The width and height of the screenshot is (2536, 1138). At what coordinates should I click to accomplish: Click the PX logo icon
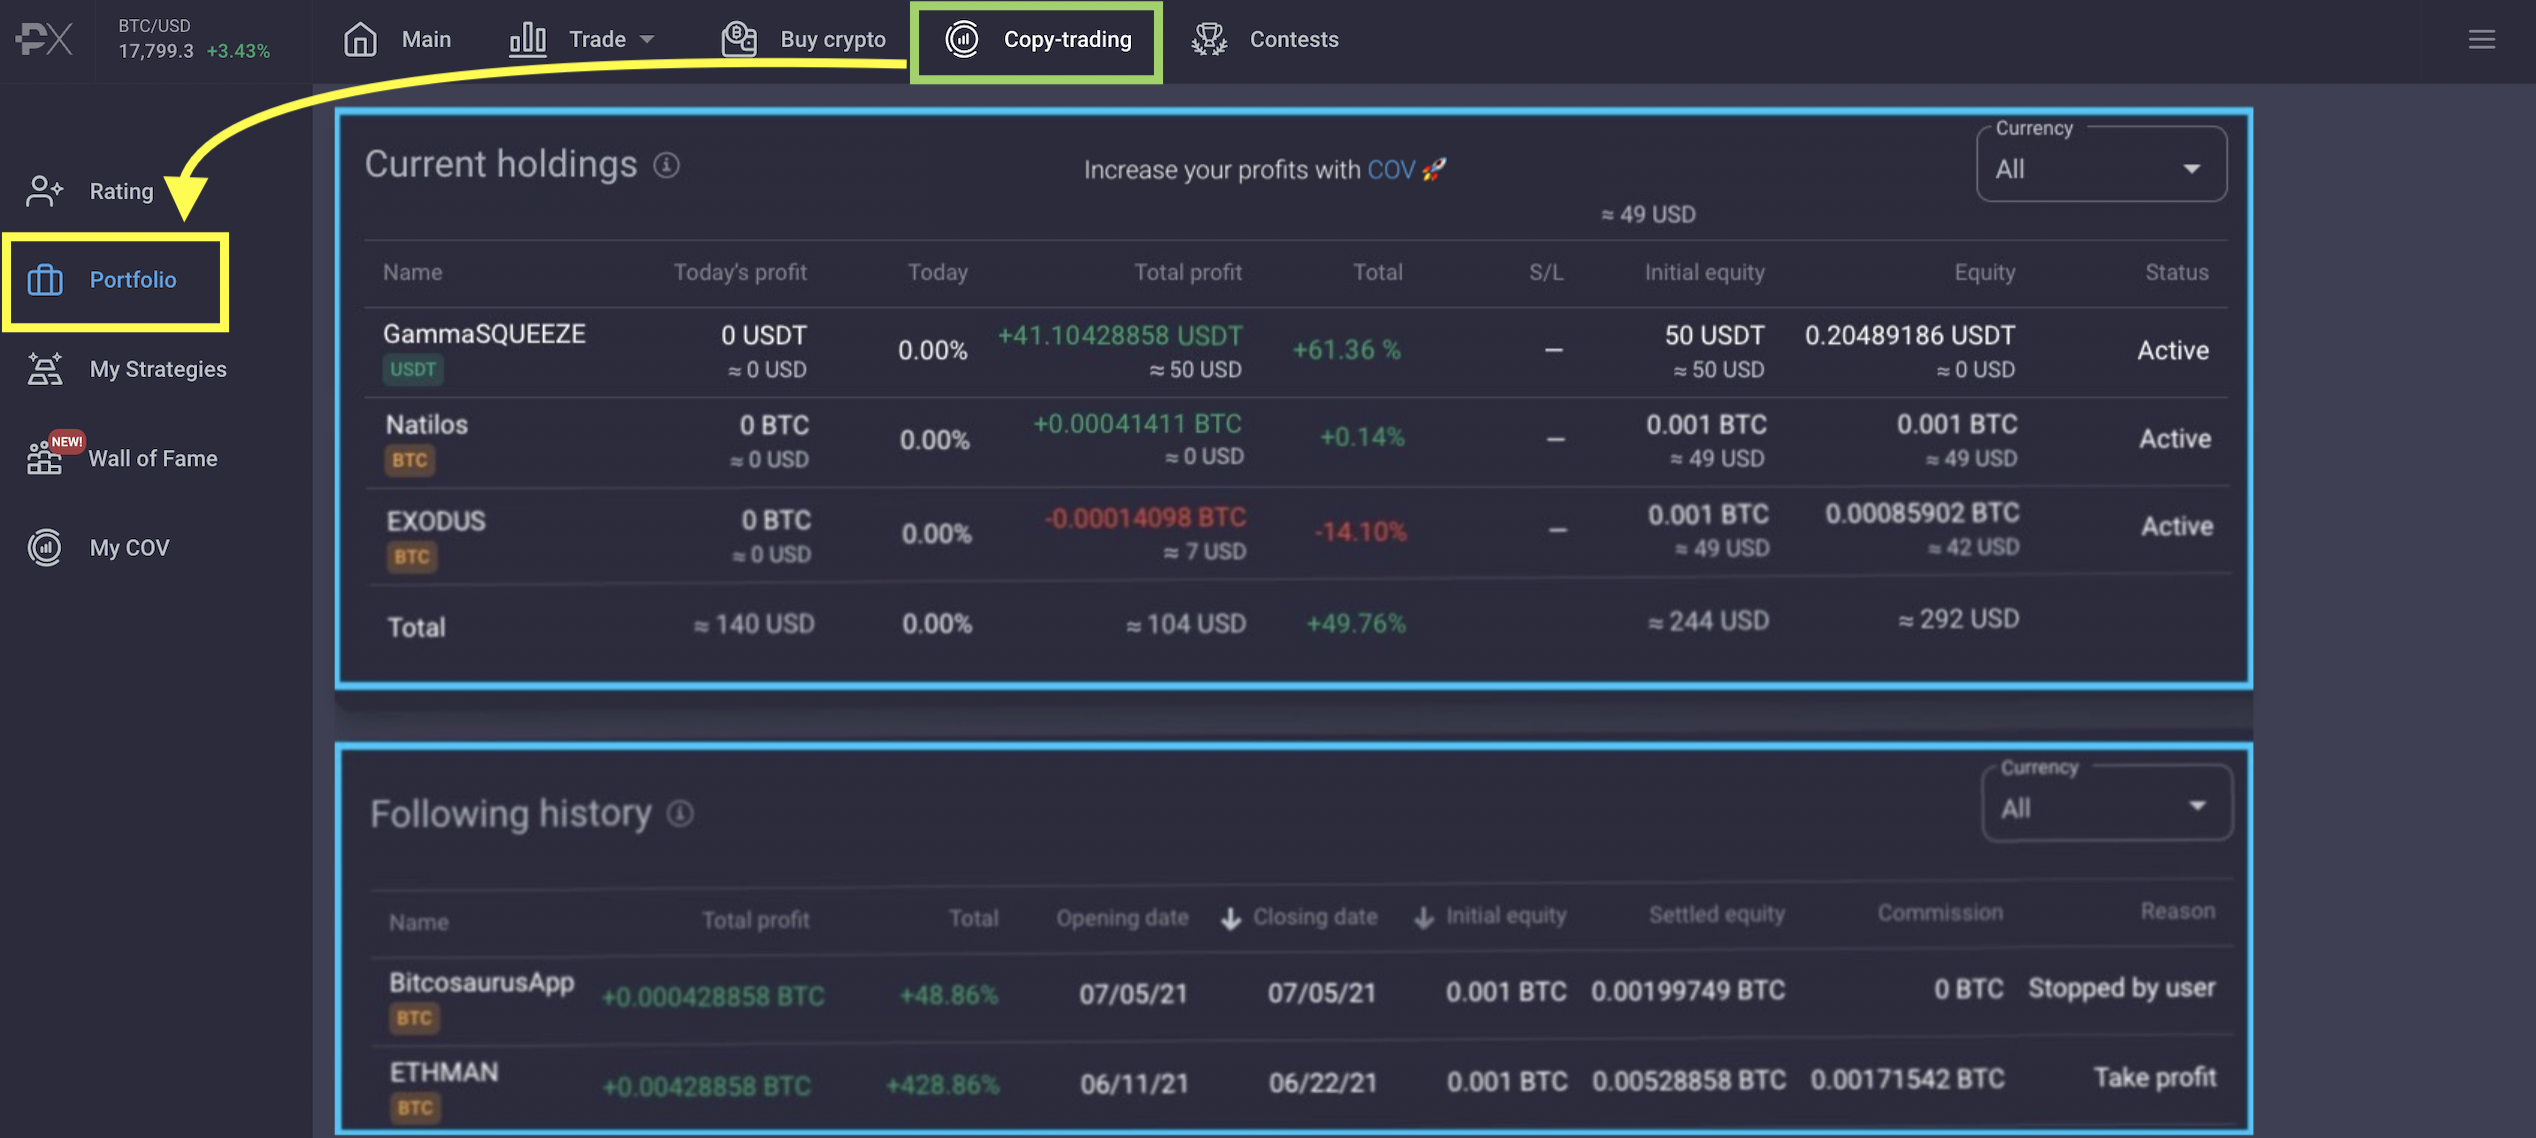(45, 40)
